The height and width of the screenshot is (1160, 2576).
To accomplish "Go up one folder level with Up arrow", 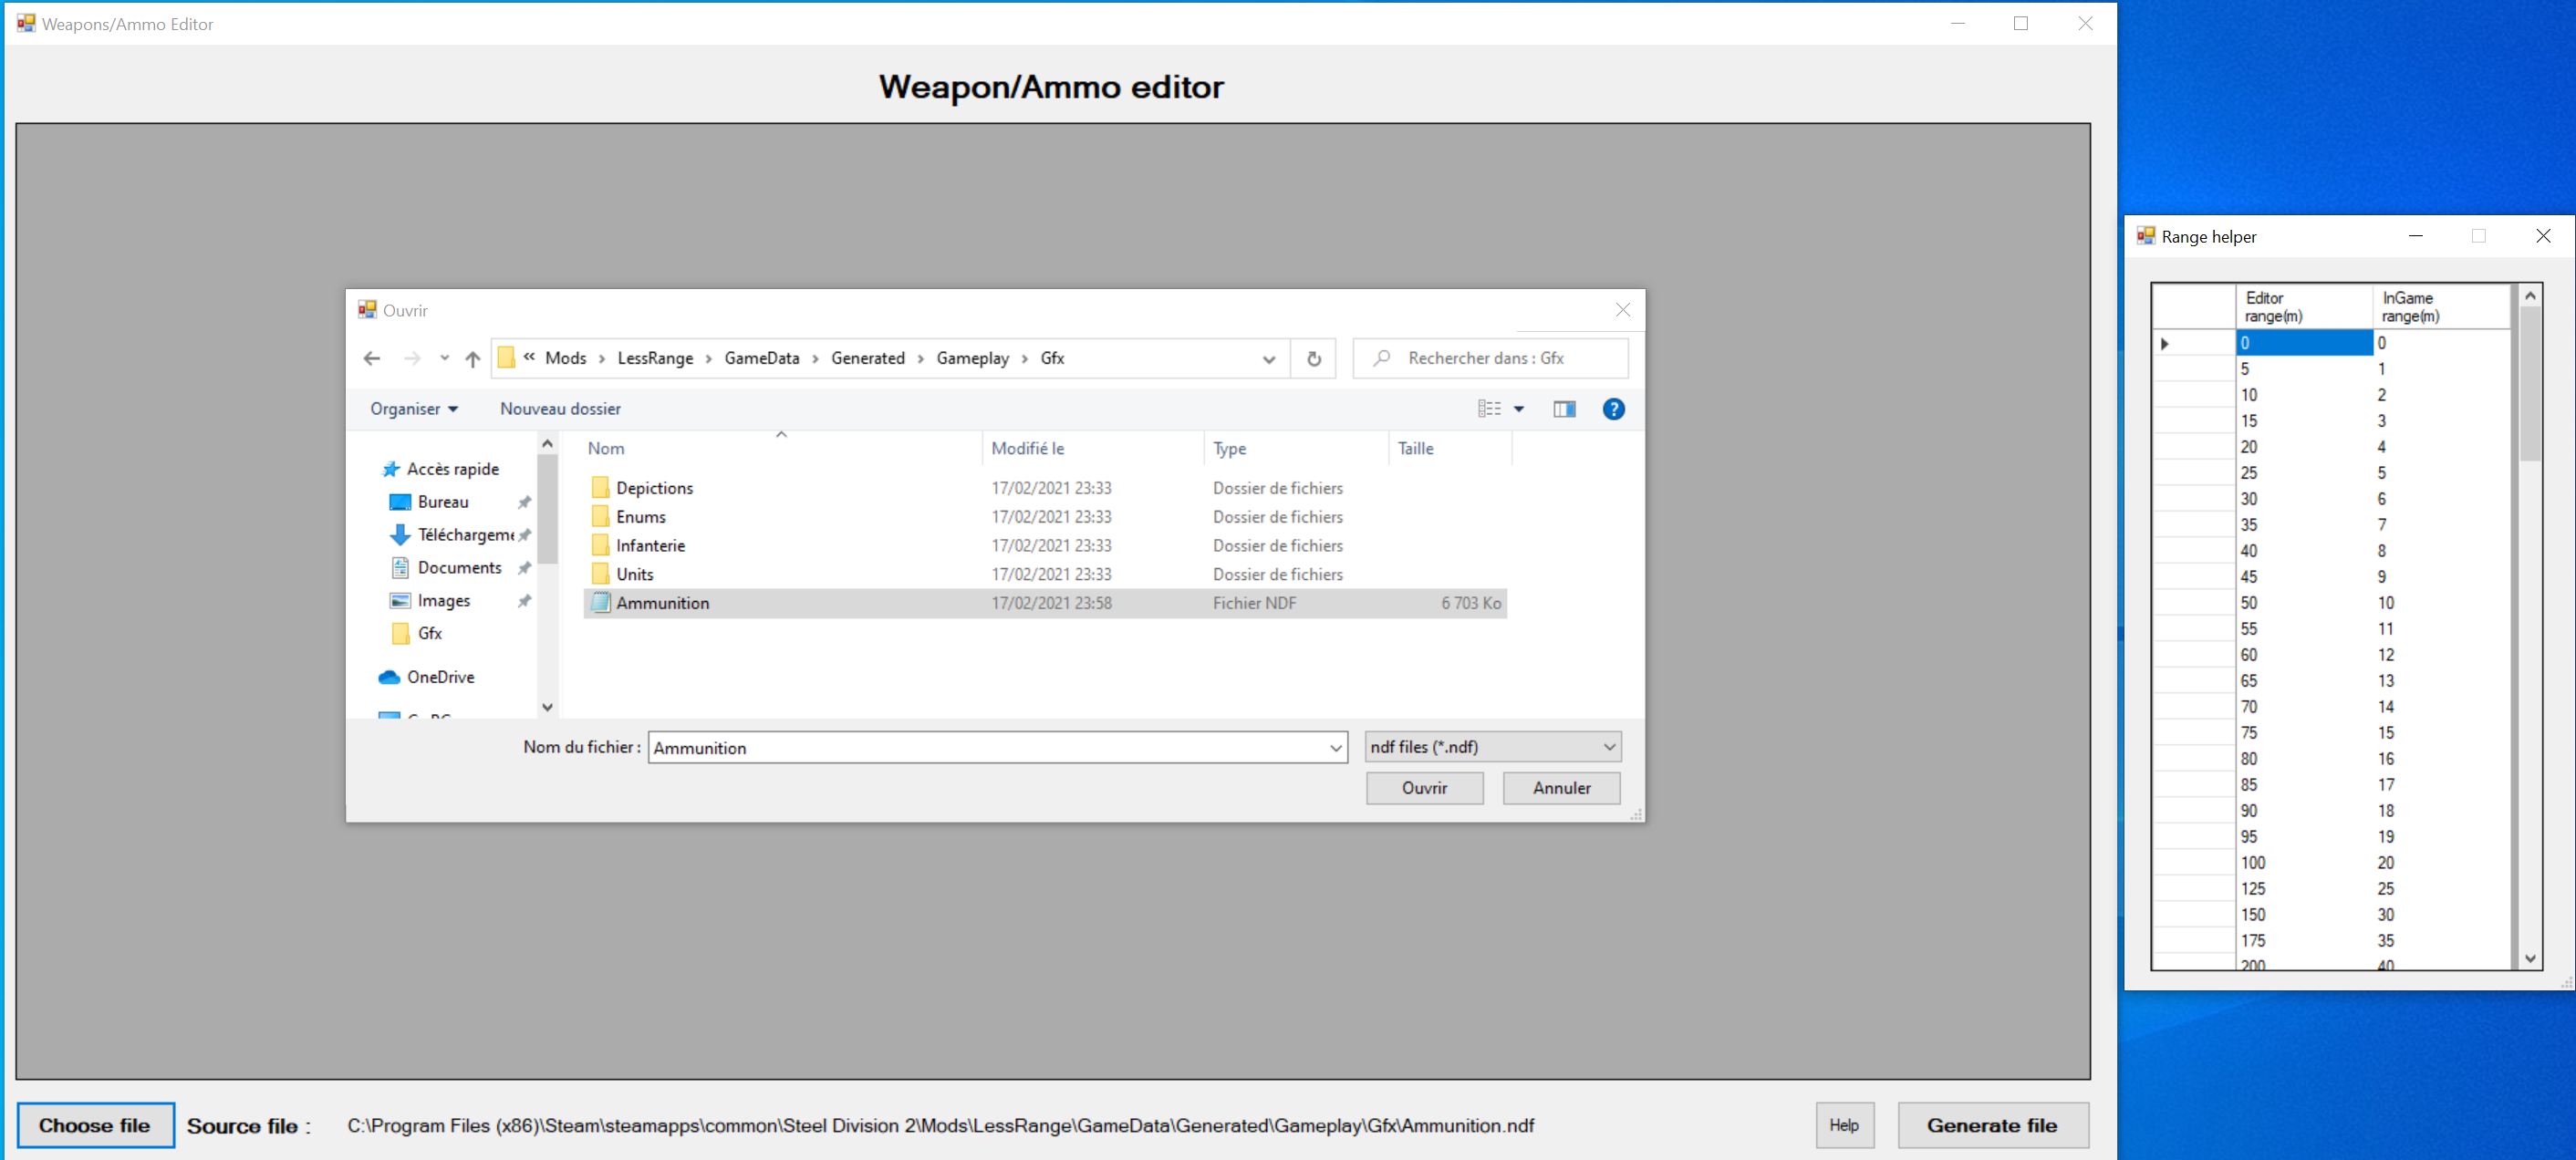I will click(x=473, y=359).
